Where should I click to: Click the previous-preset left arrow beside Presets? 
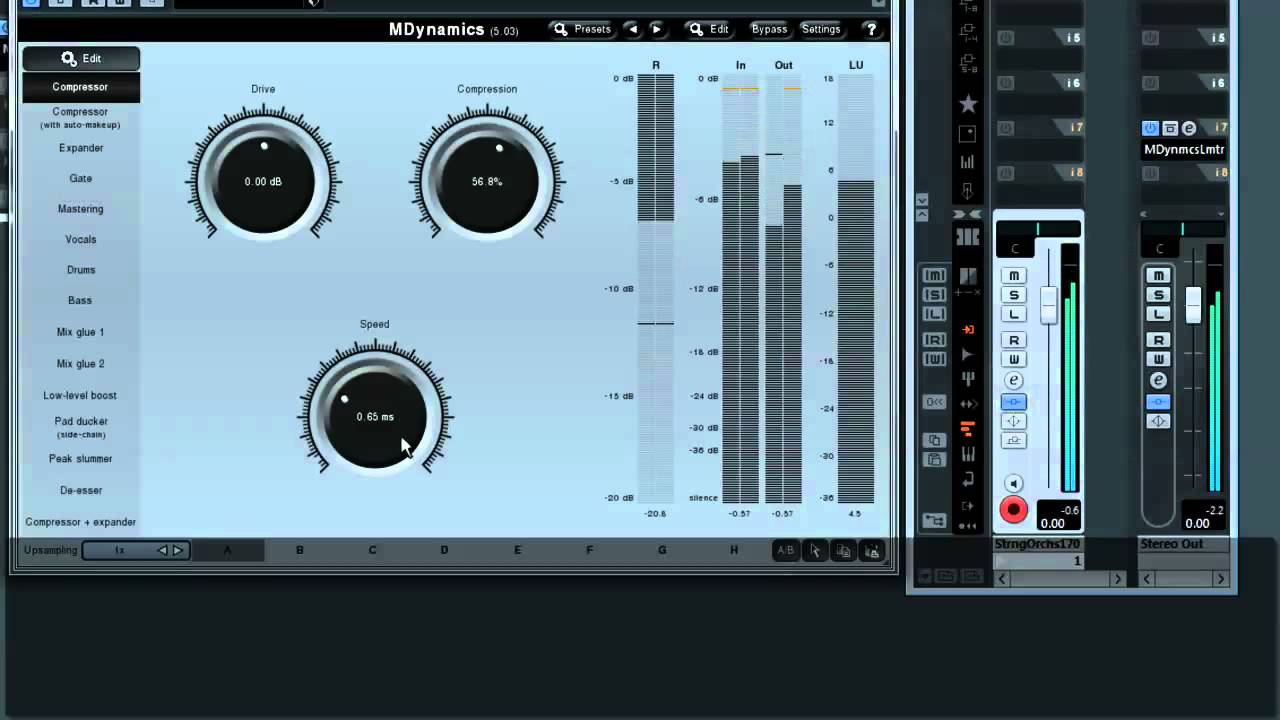tap(632, 29)
